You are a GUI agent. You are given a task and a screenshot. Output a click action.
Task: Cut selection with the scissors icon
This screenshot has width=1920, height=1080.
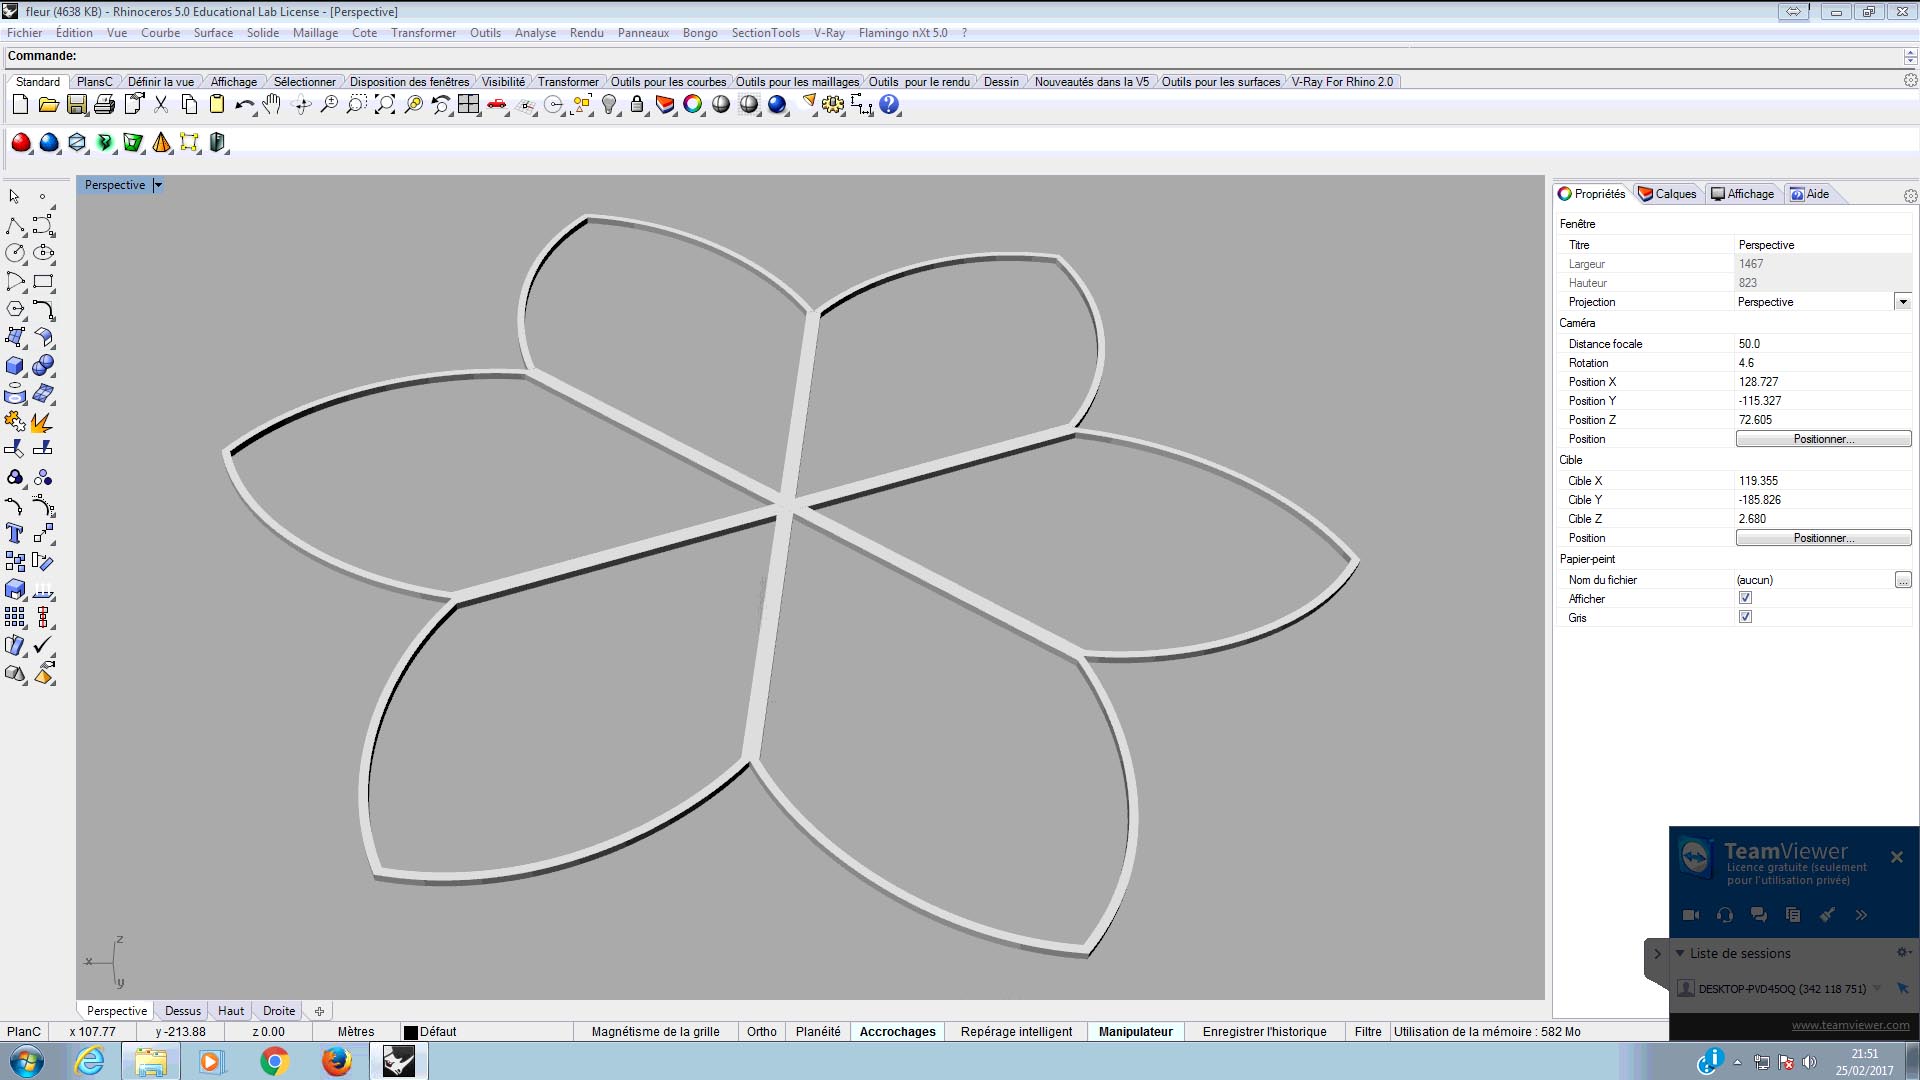click(x=160, y=105)
